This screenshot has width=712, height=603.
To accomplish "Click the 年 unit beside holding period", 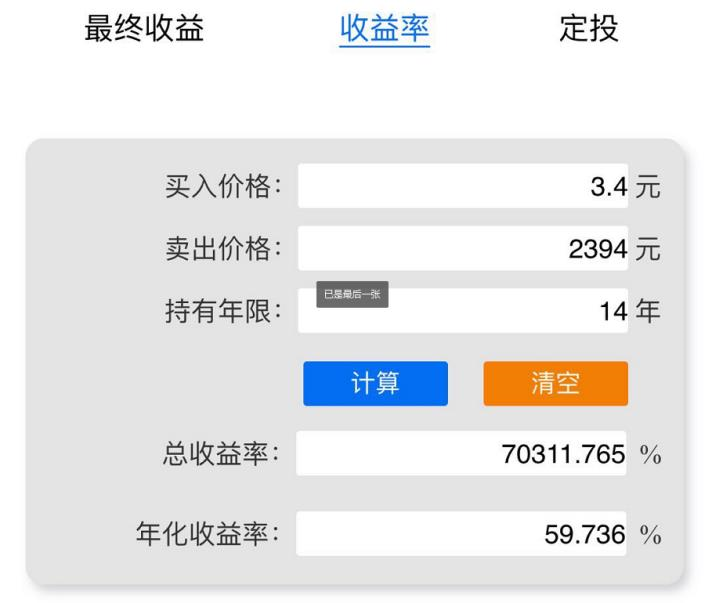I will [x=648, y=311].
